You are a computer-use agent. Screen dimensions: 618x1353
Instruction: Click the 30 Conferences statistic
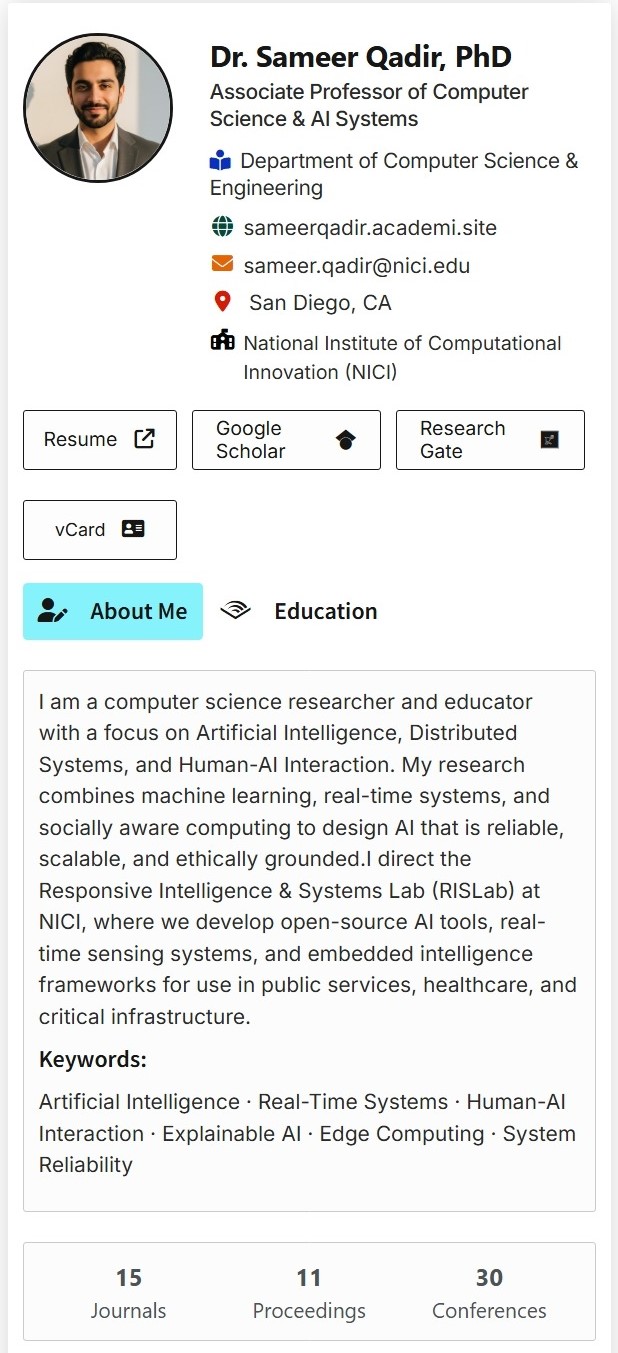(489, 1292)
